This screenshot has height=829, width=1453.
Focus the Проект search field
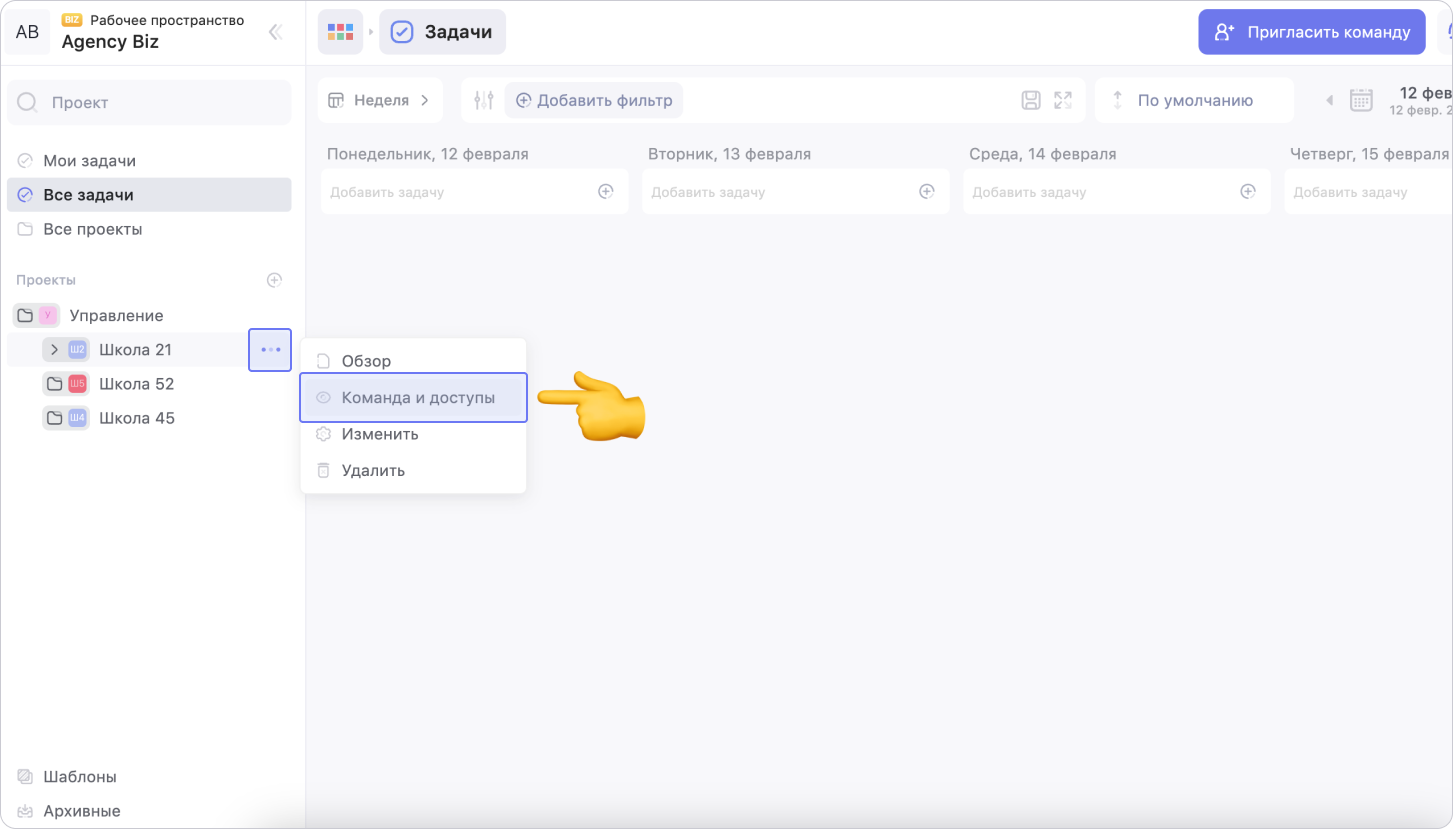click(149, 102)
